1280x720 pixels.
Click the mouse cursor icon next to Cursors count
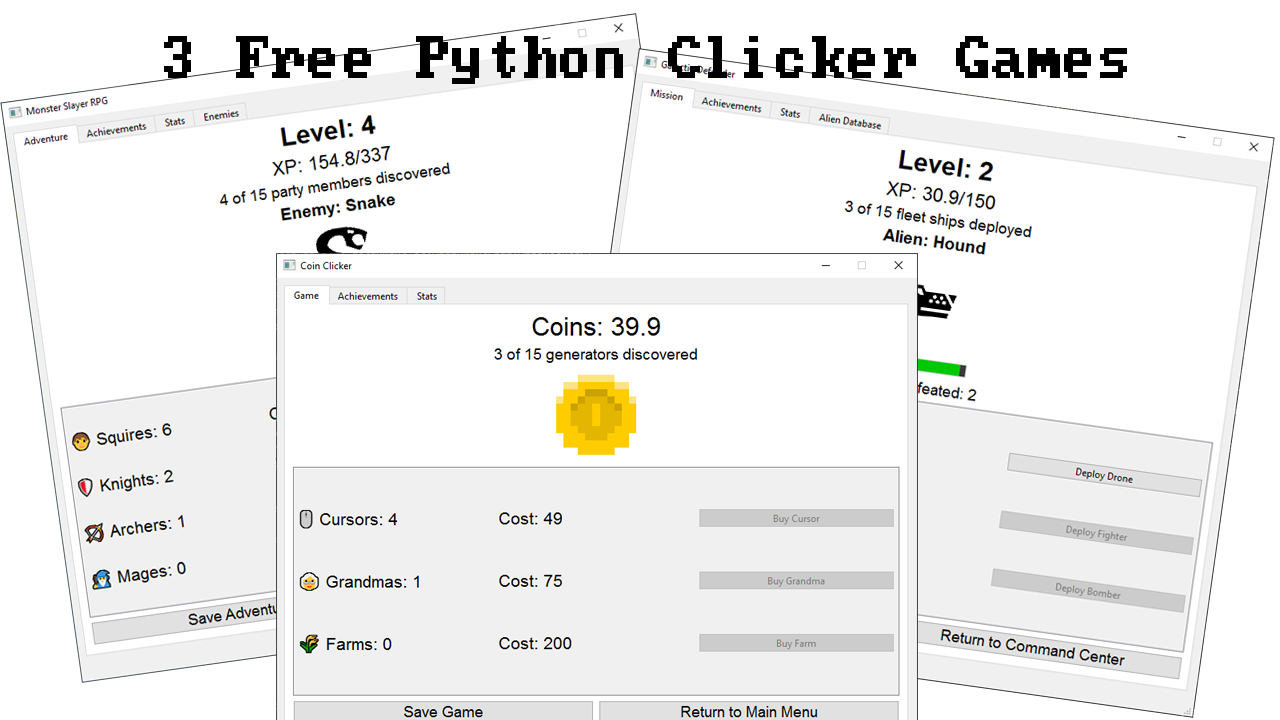309,517
